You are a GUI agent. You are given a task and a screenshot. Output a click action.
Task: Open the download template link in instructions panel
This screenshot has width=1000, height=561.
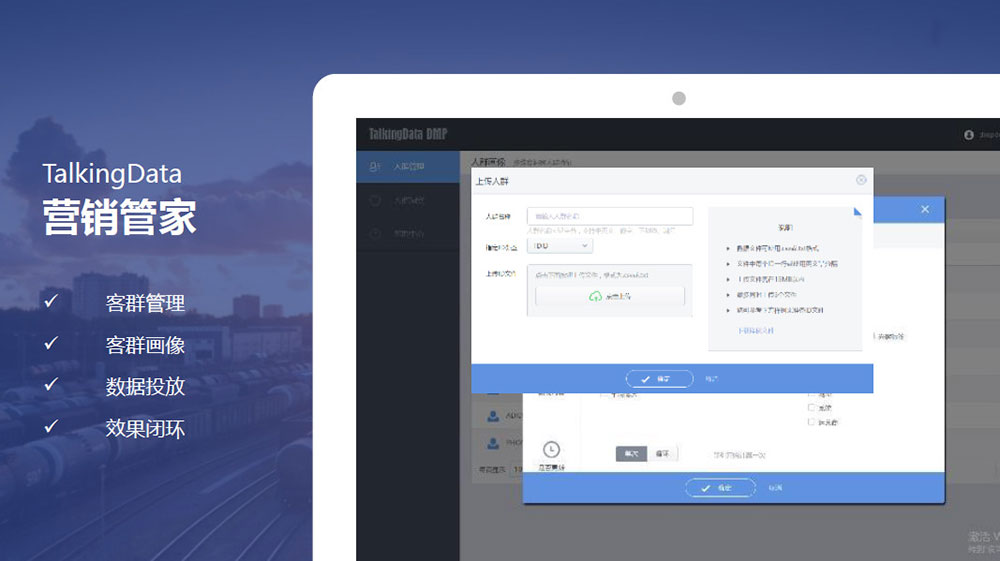[x=756, y=331]
